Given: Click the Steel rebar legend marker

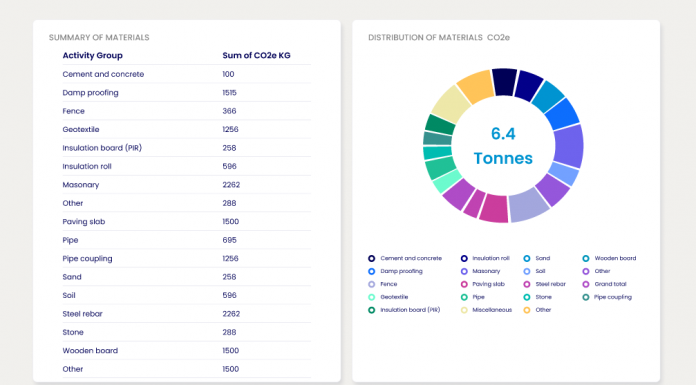Looking at the screenshot, I should 527,284.
